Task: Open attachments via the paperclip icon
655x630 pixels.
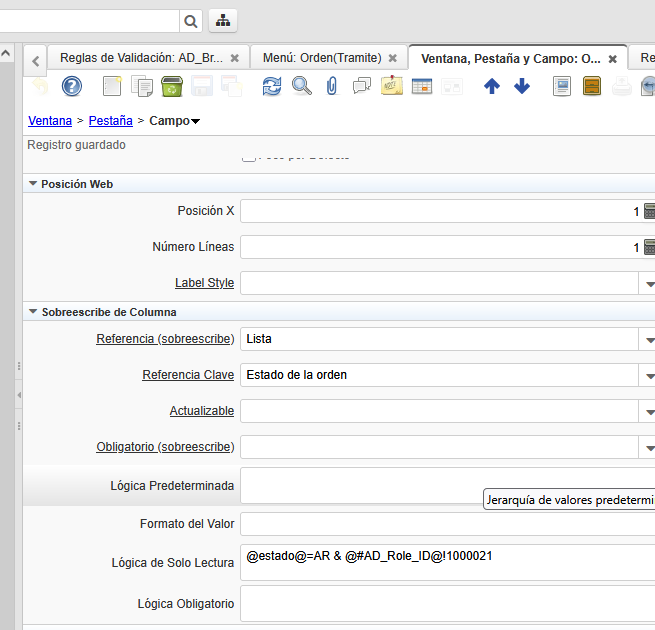Action: 331,87
